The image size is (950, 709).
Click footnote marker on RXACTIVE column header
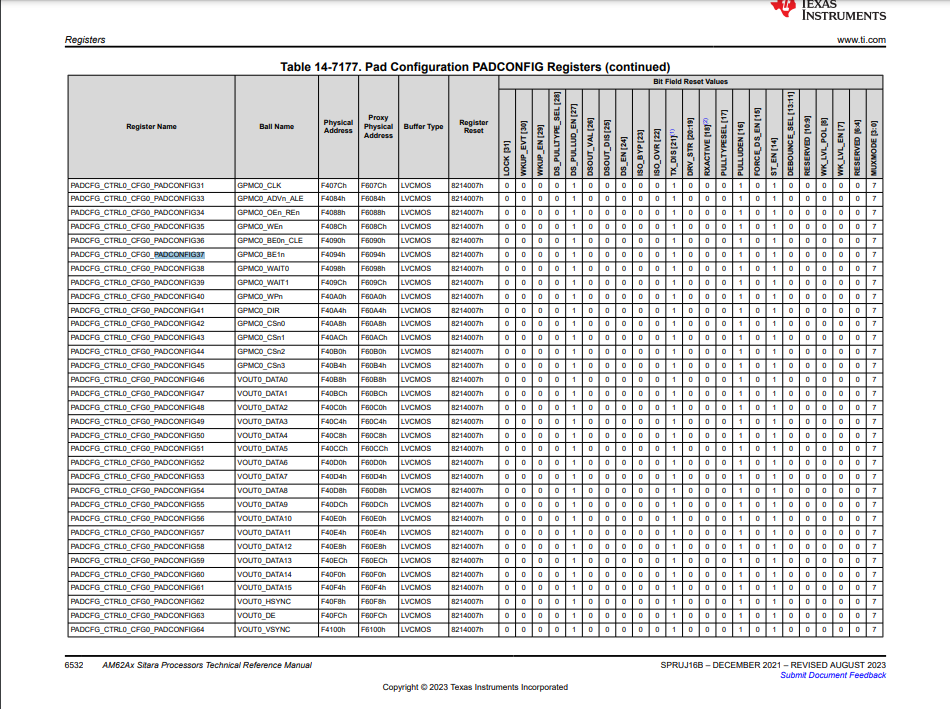click(705, 121)
